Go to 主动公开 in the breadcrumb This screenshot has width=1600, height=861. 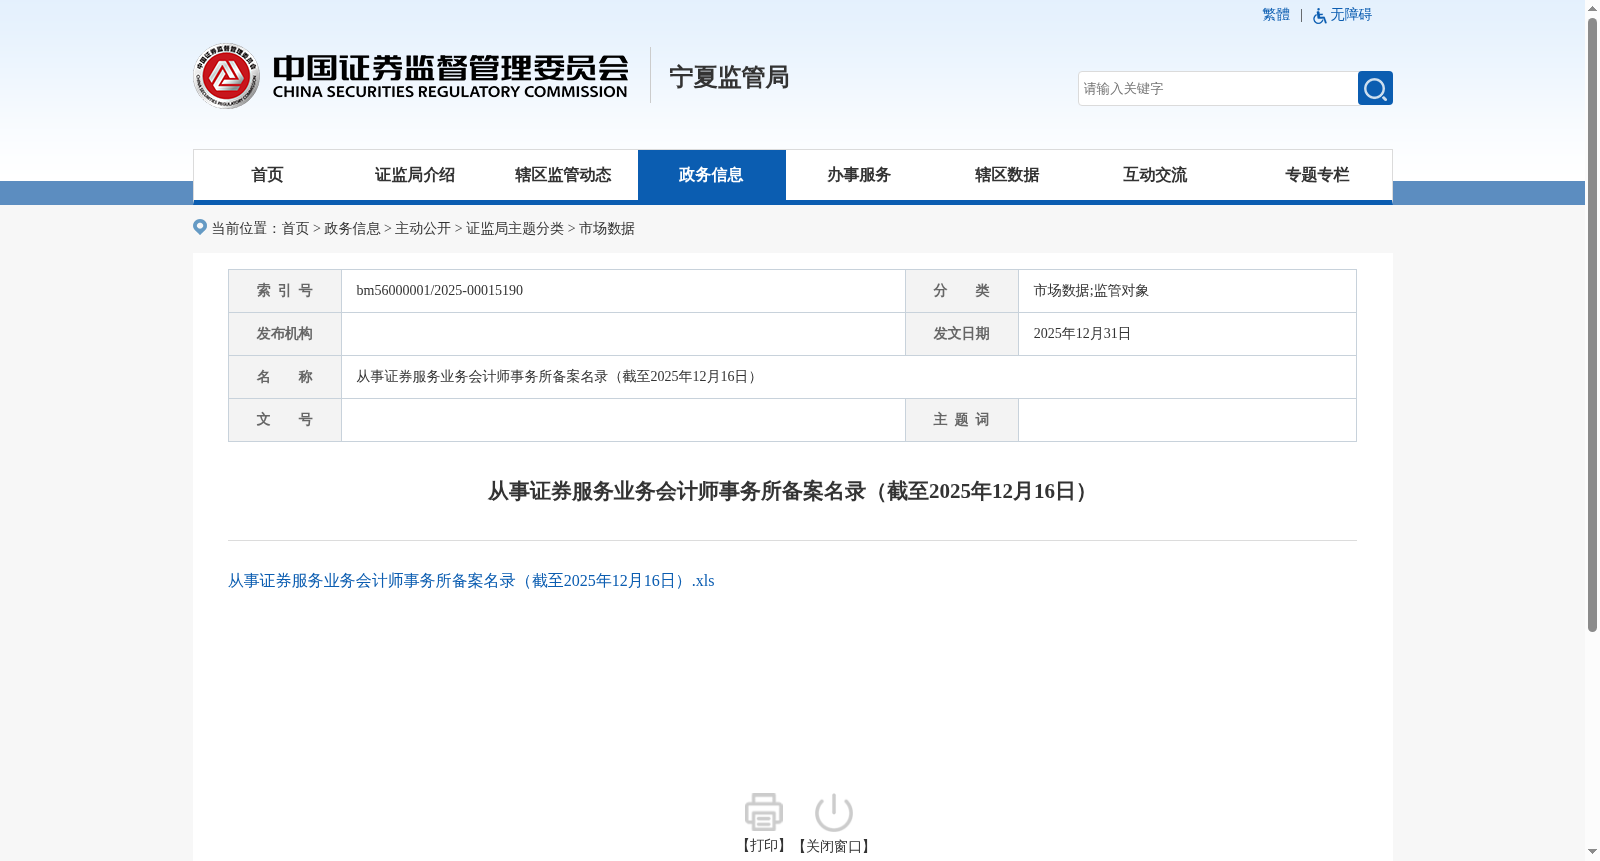423,229
